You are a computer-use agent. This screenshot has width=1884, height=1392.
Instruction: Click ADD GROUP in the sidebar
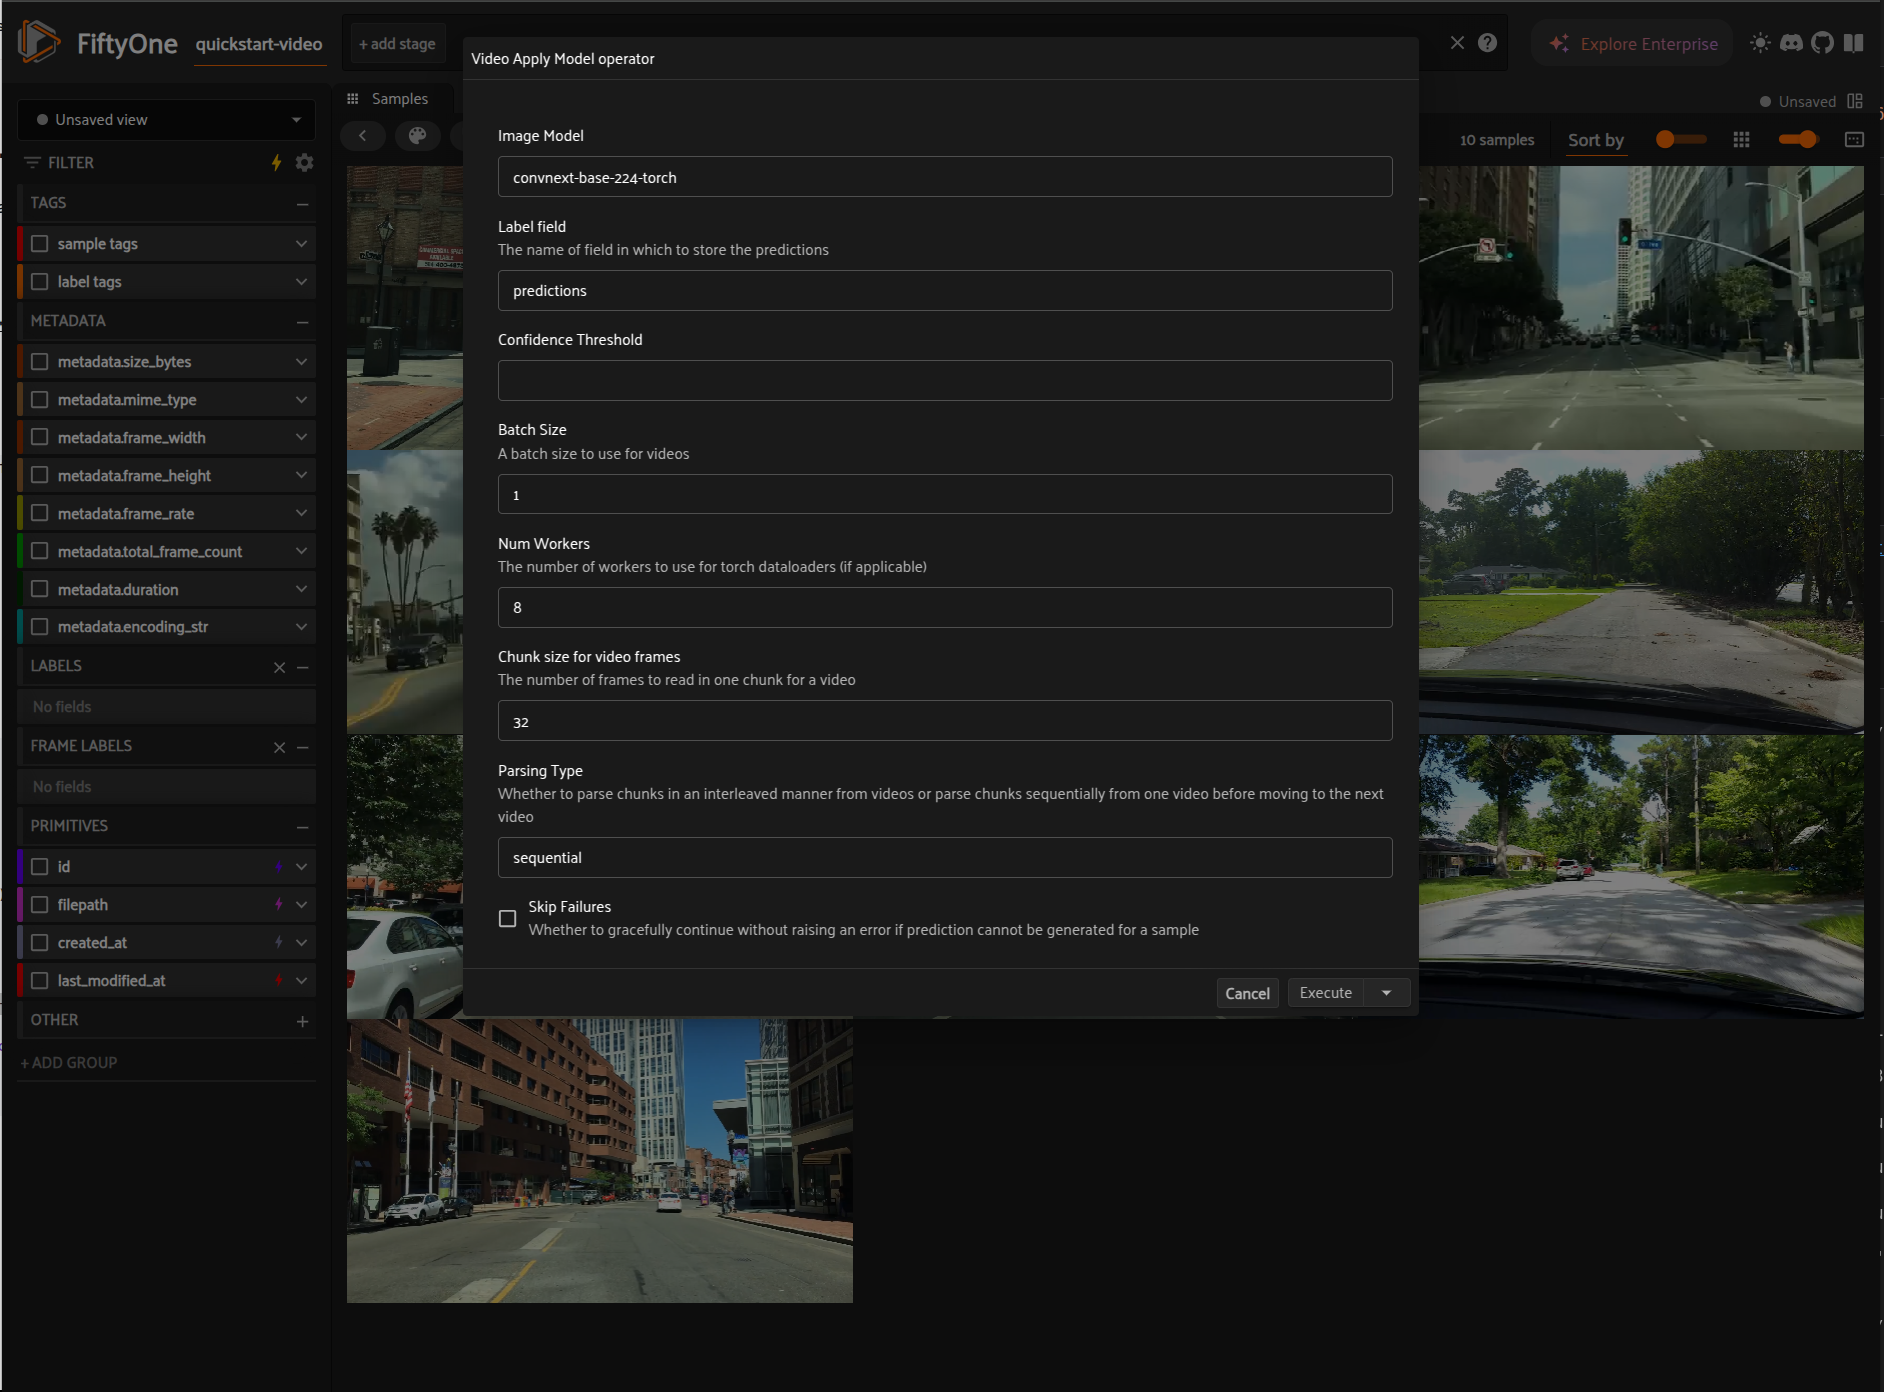point(69,1063)
